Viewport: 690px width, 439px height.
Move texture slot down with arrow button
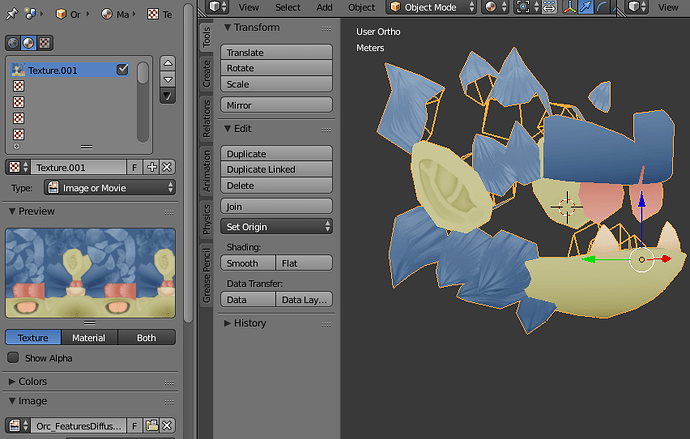pyautogui.click(x=168, y=80)
